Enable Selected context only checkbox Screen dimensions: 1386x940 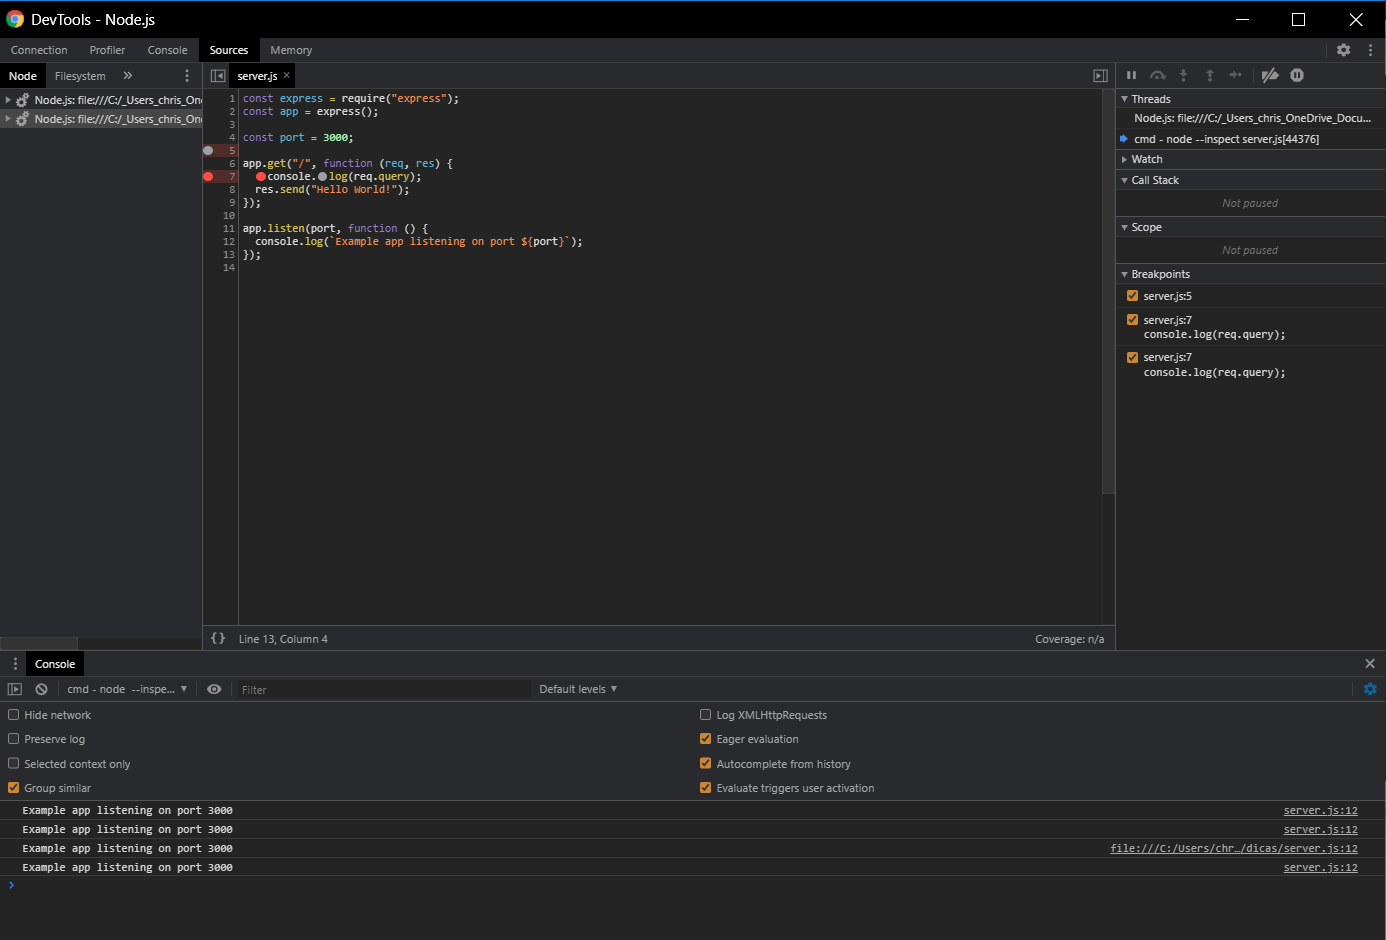point(14,764)
